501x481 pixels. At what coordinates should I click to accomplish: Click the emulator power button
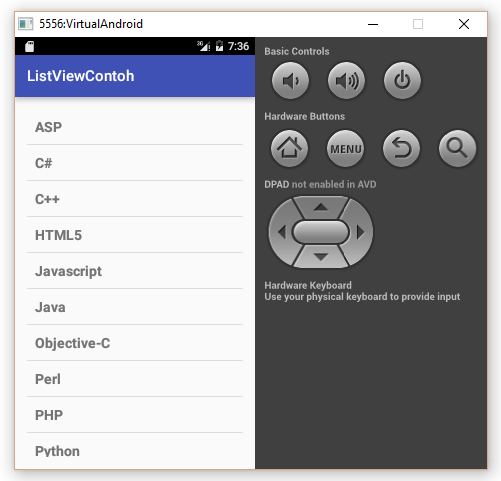[402, 80]
